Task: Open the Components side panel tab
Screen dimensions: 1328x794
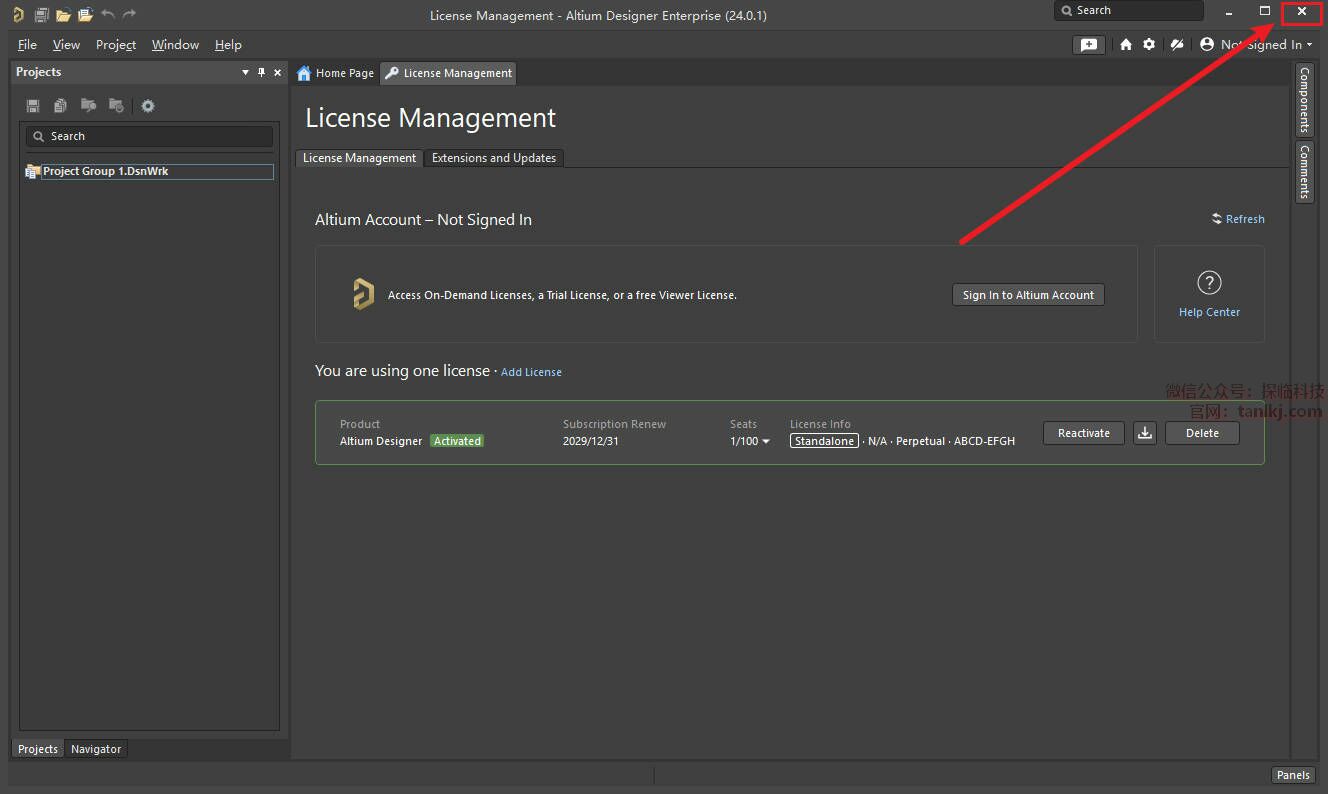Action: click(x=1304, y=100)
